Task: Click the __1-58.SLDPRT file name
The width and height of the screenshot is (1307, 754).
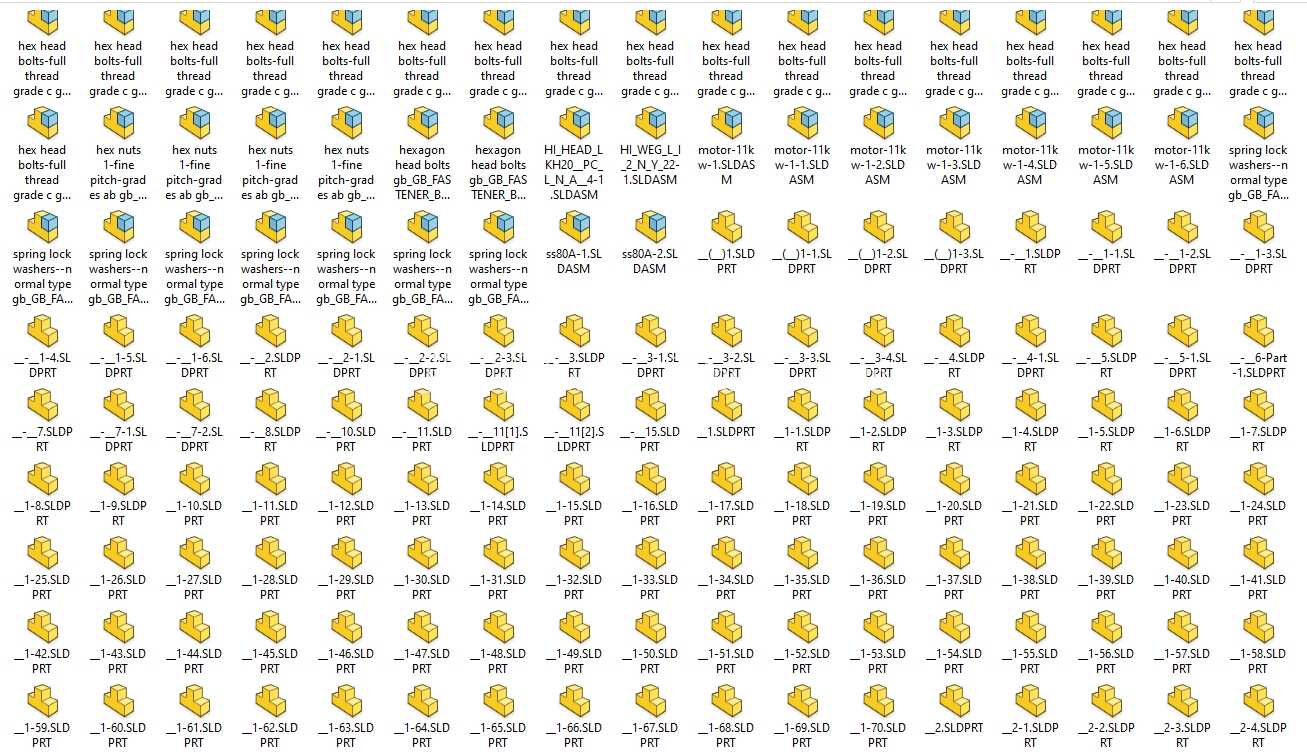Action: (1258, 661)
